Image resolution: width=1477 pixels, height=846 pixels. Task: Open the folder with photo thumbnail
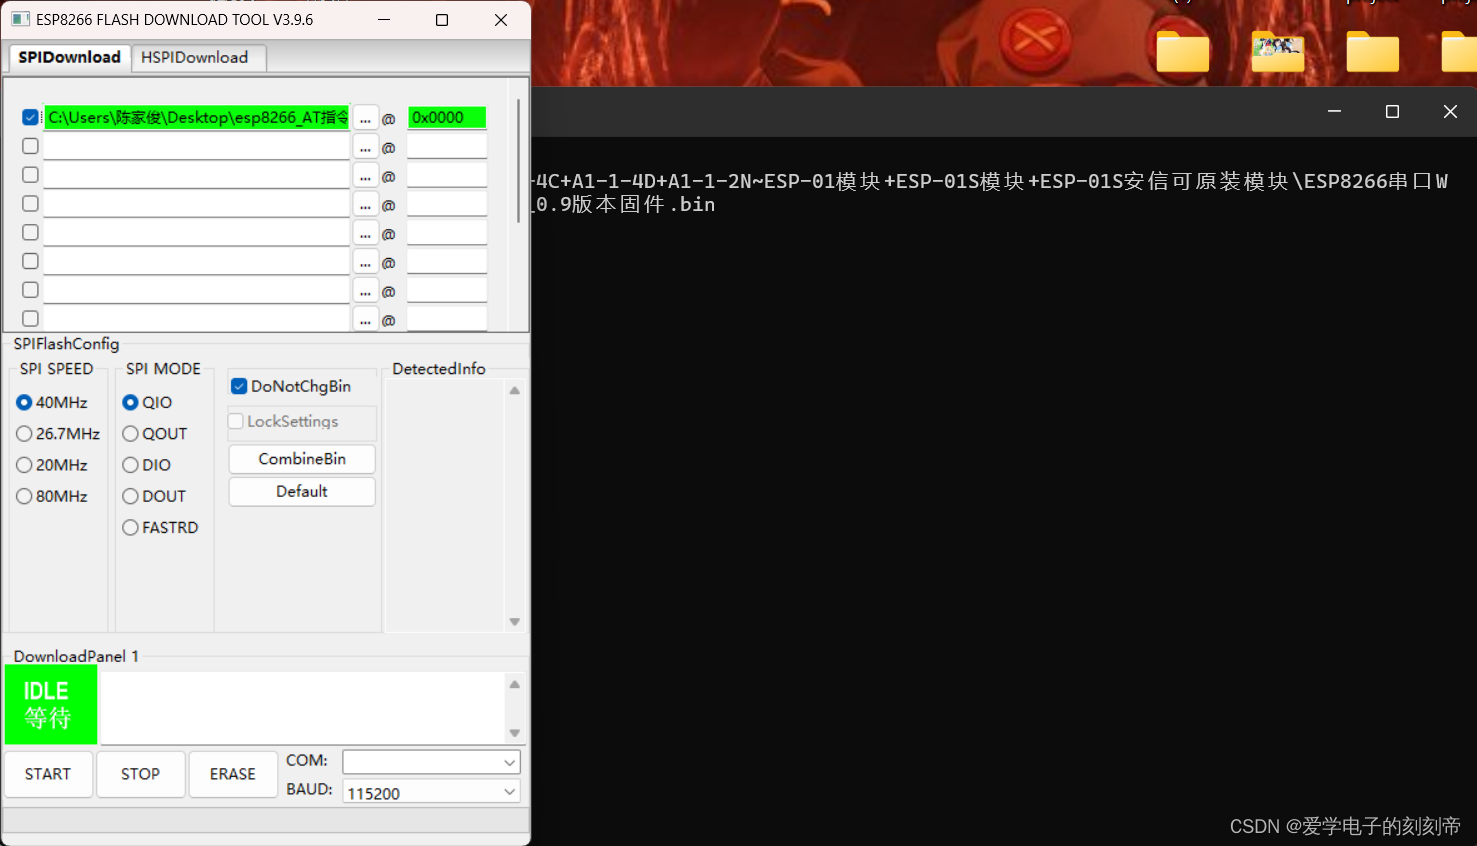click(1278, 51)
